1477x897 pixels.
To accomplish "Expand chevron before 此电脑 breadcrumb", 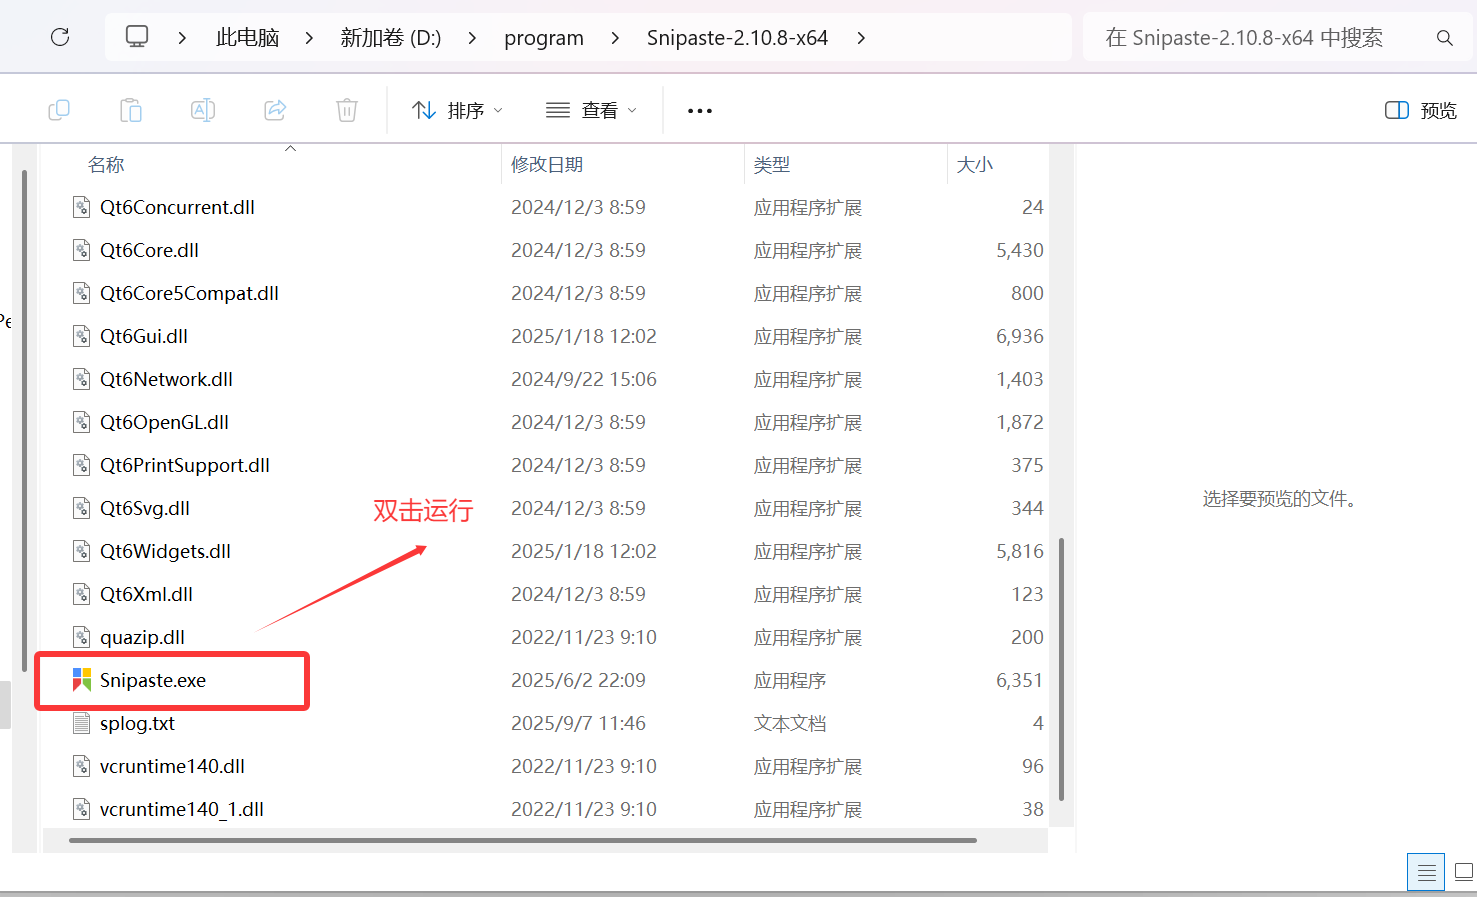I will (182, 38).
